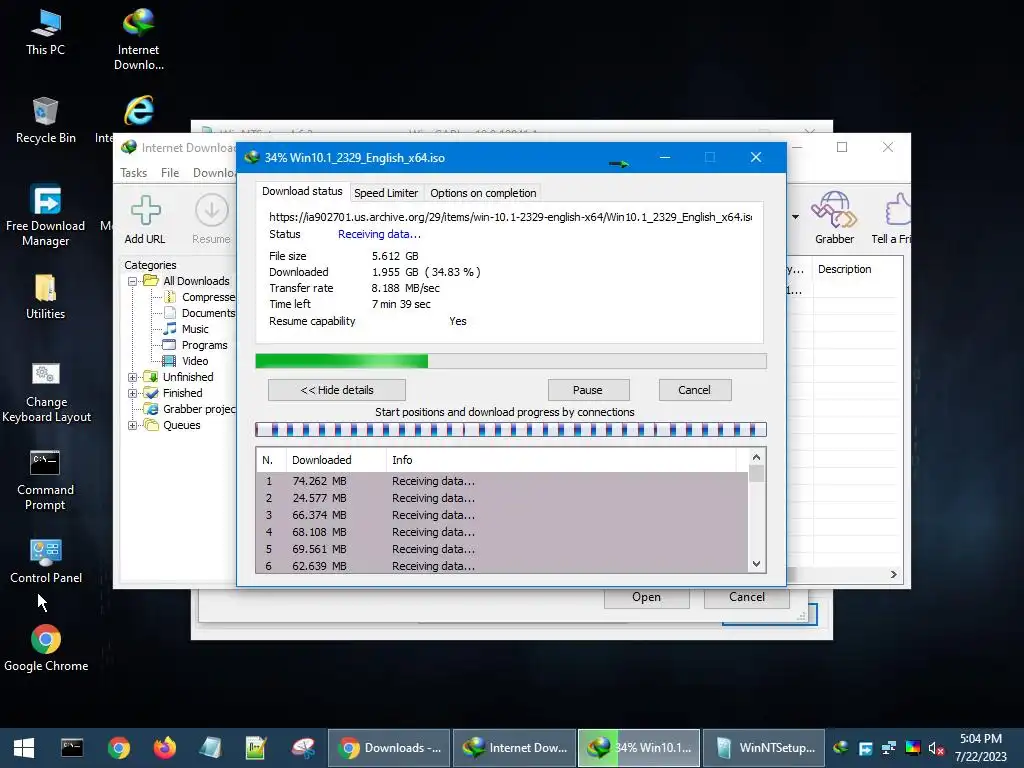Click Resume icon in IDM toolbar
Viewport: 1024px width, 768px height.
click(x=211, y=220)
